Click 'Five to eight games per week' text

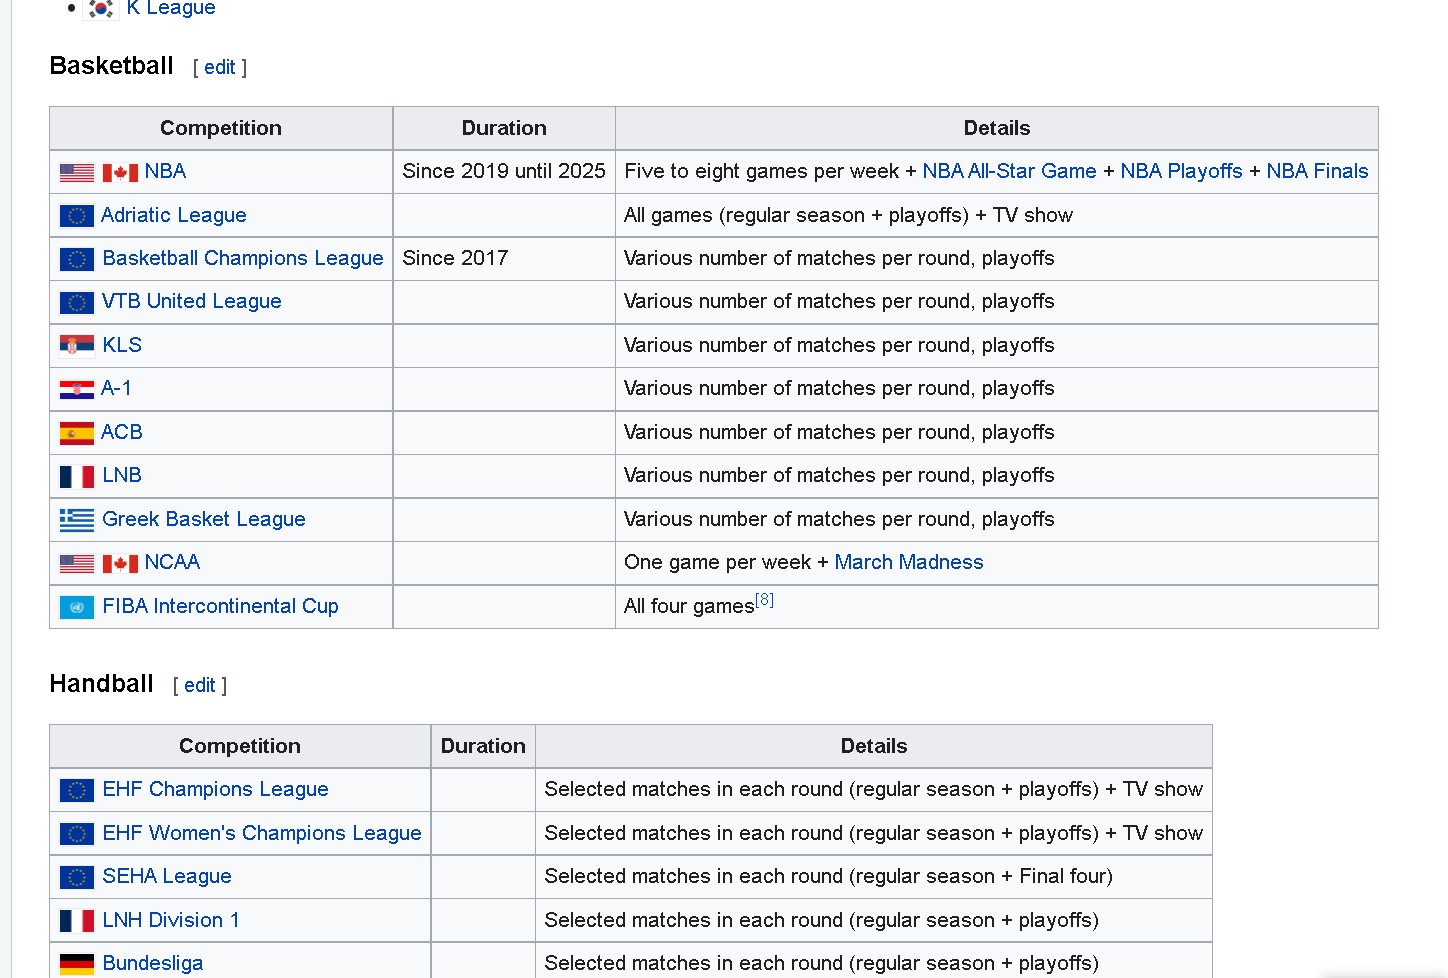click(761, 171)
